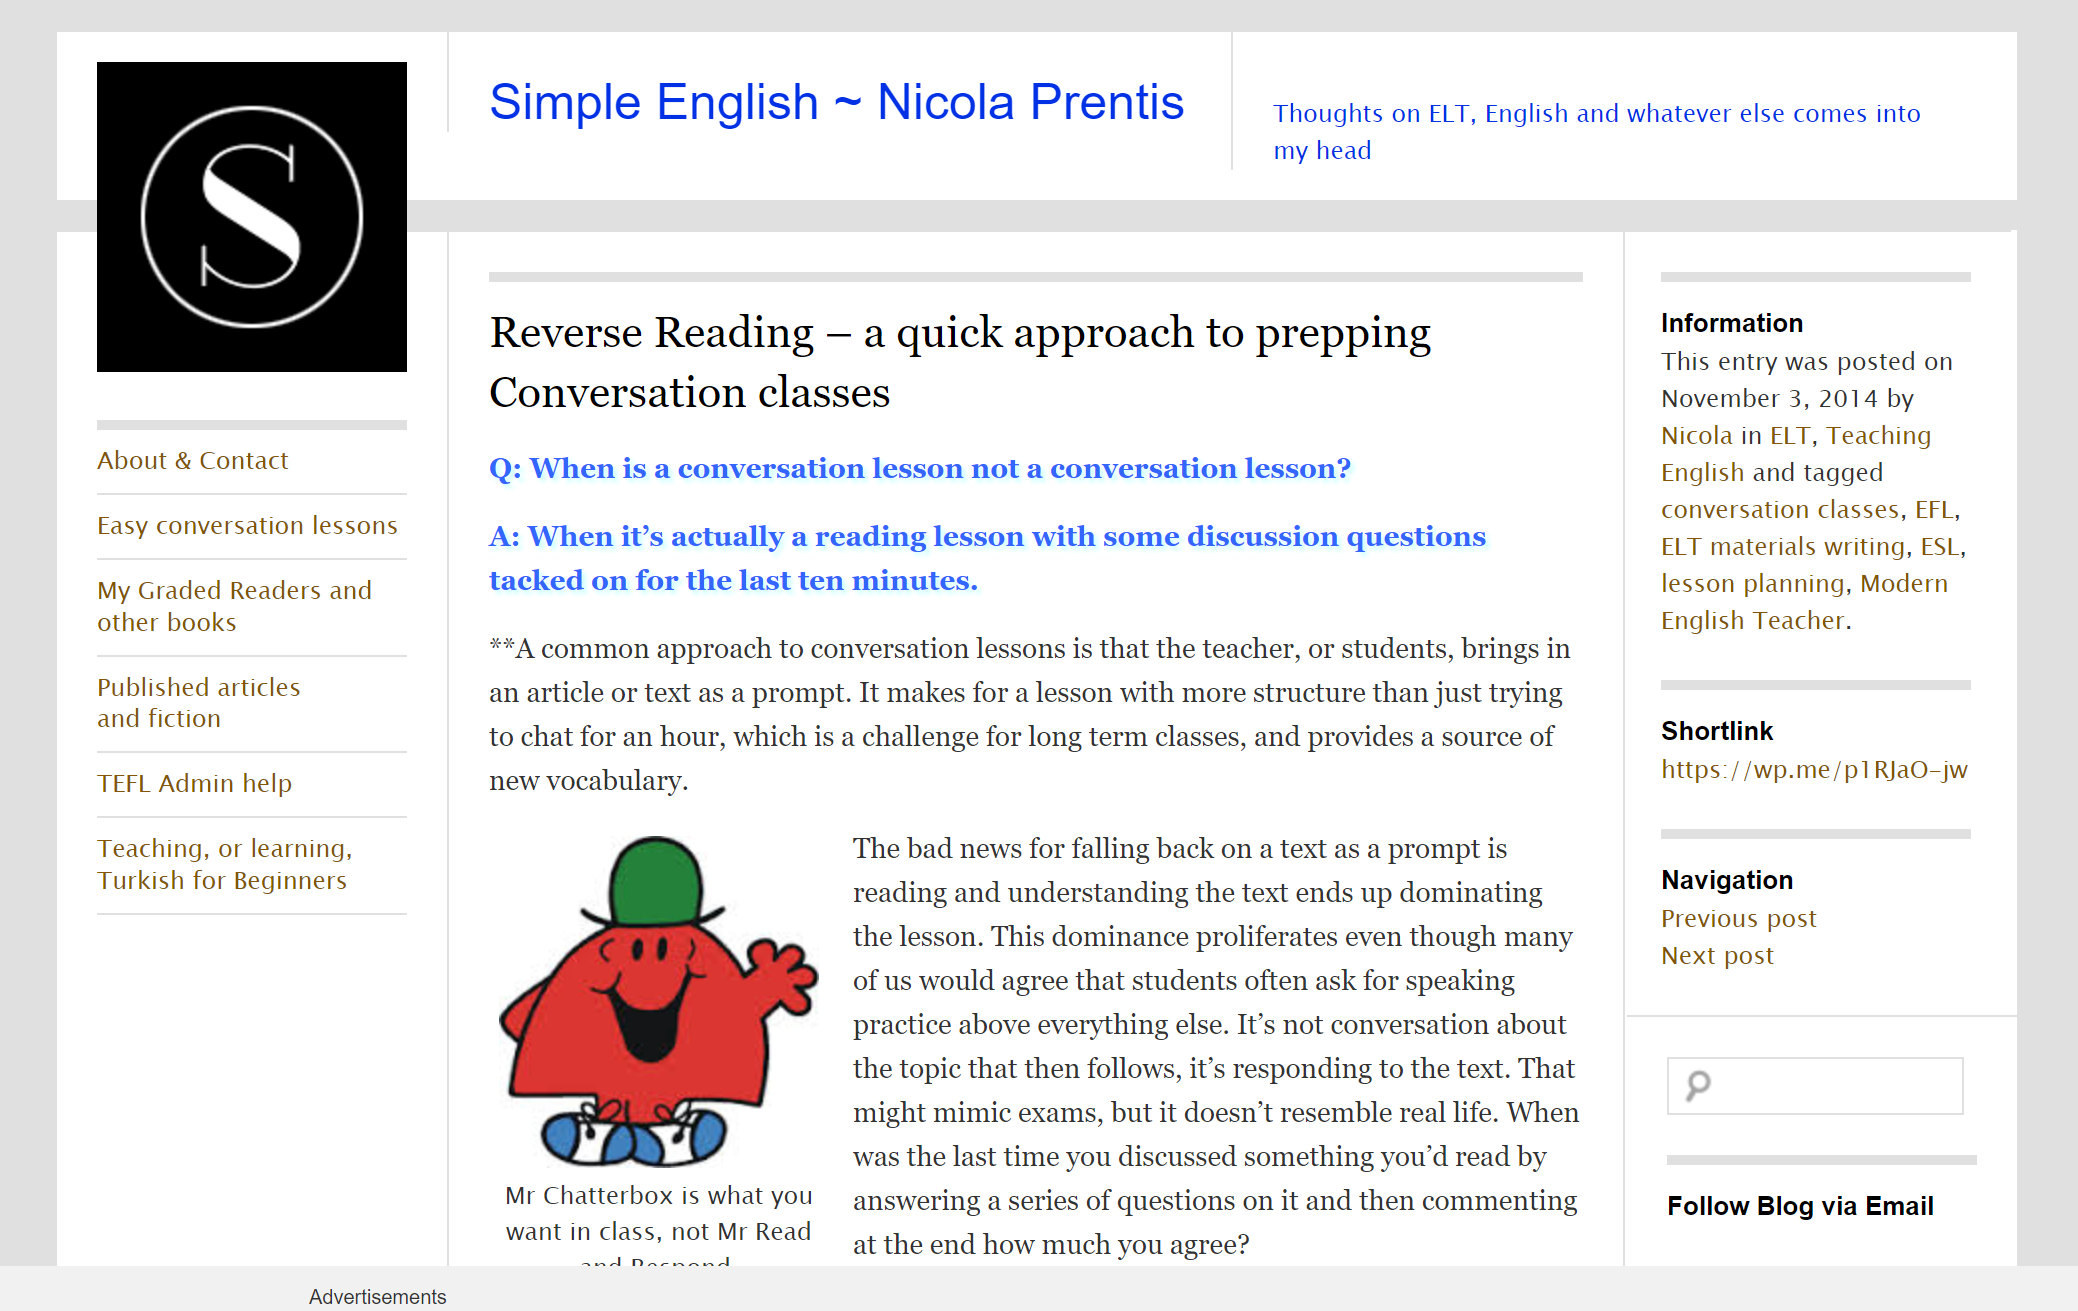Viewport: 2078px width, 1311px height.
Task: Open the EFL tag link
Action: tap(1934, 510)
